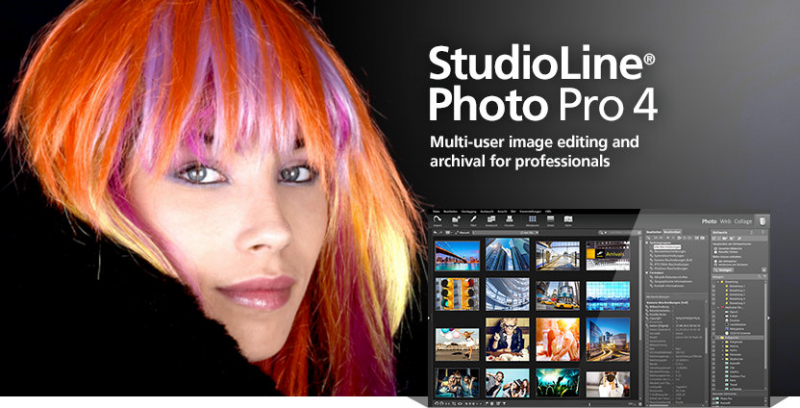Select the pen-shaped Filter toolbar icon
The height and width of the screenshot is (408, 800).
pos(473,219)
